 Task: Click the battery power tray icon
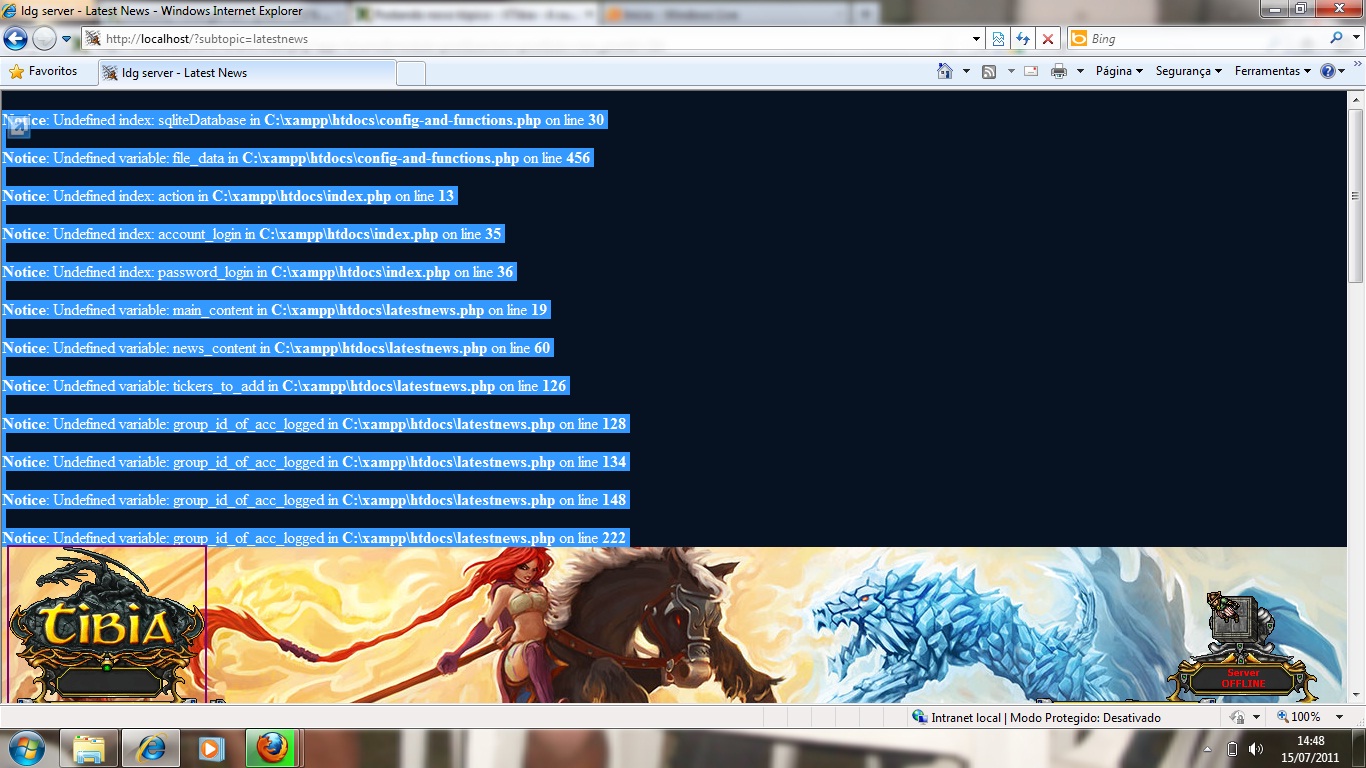click(1232, 749)
